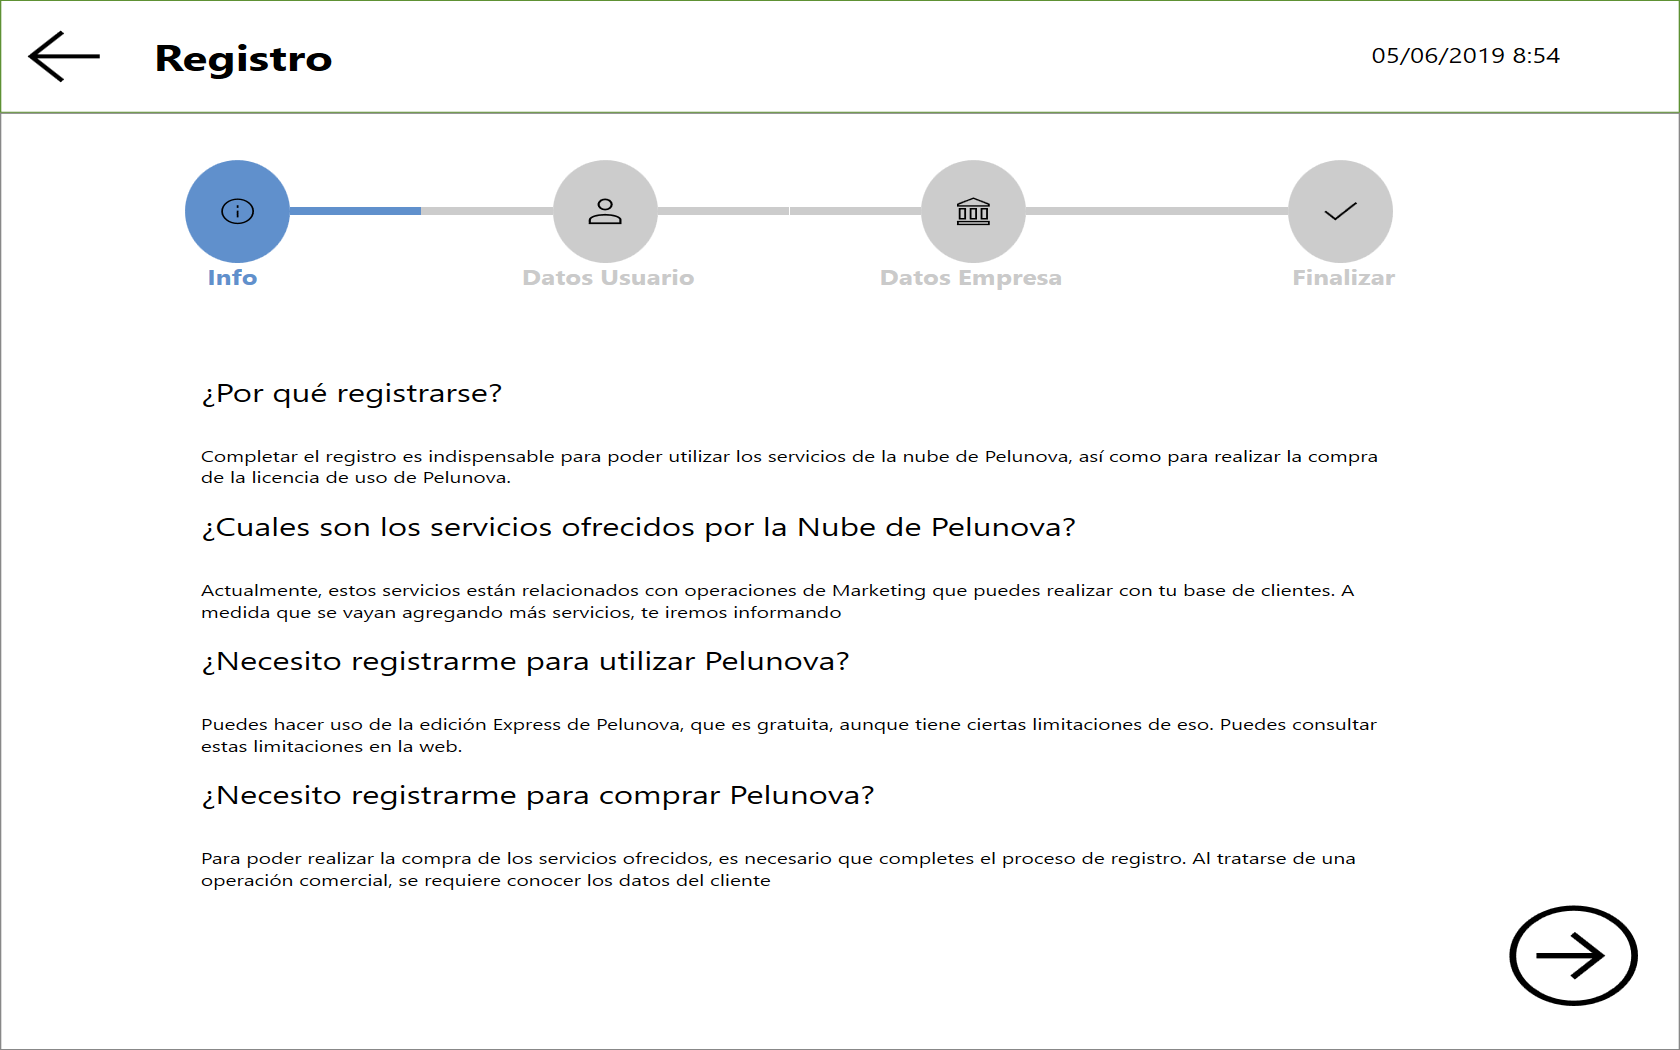Click the Datos Empresa step label

point(971,278)
